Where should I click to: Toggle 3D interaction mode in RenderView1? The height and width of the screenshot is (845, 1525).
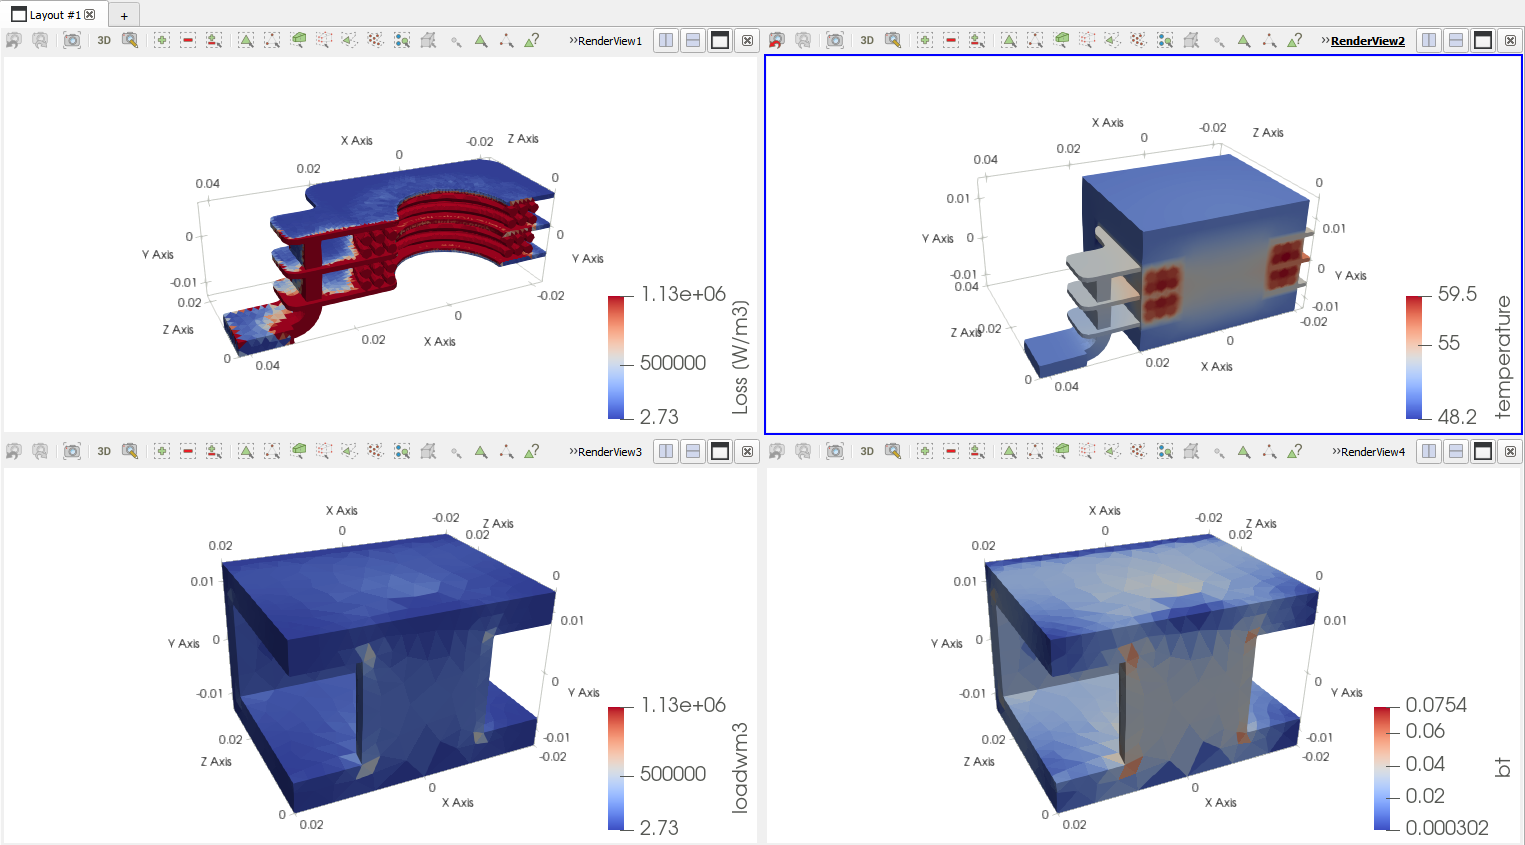104,40
